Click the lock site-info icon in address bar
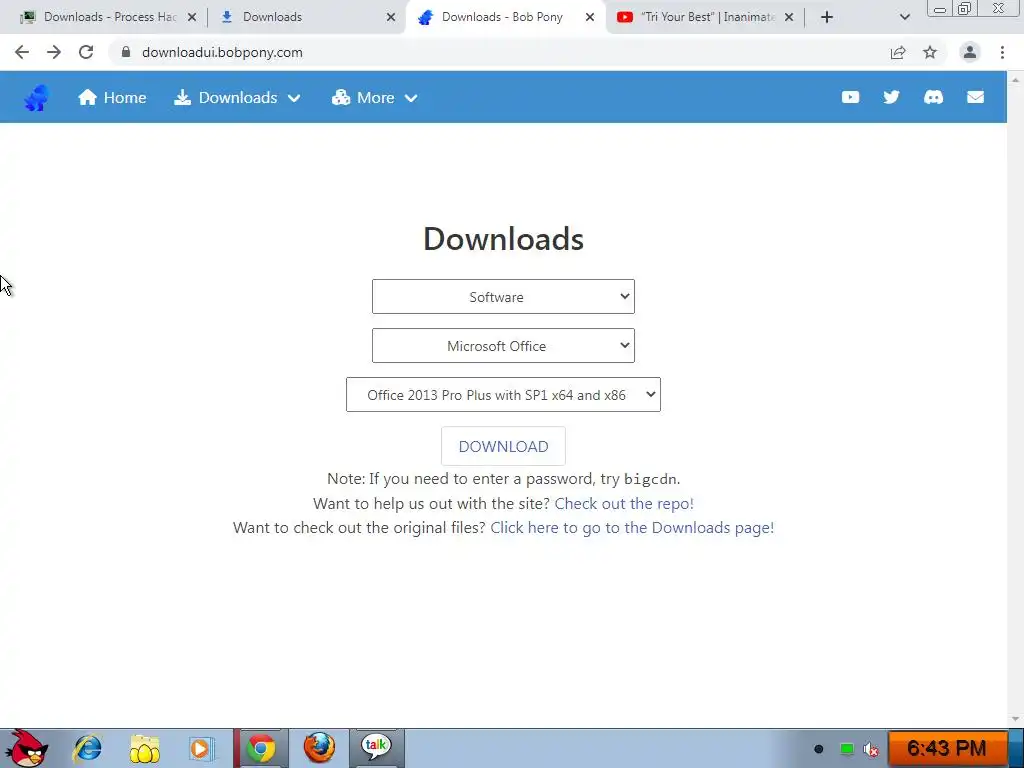The image size is (1024, 768). click(x=126, y=52)
